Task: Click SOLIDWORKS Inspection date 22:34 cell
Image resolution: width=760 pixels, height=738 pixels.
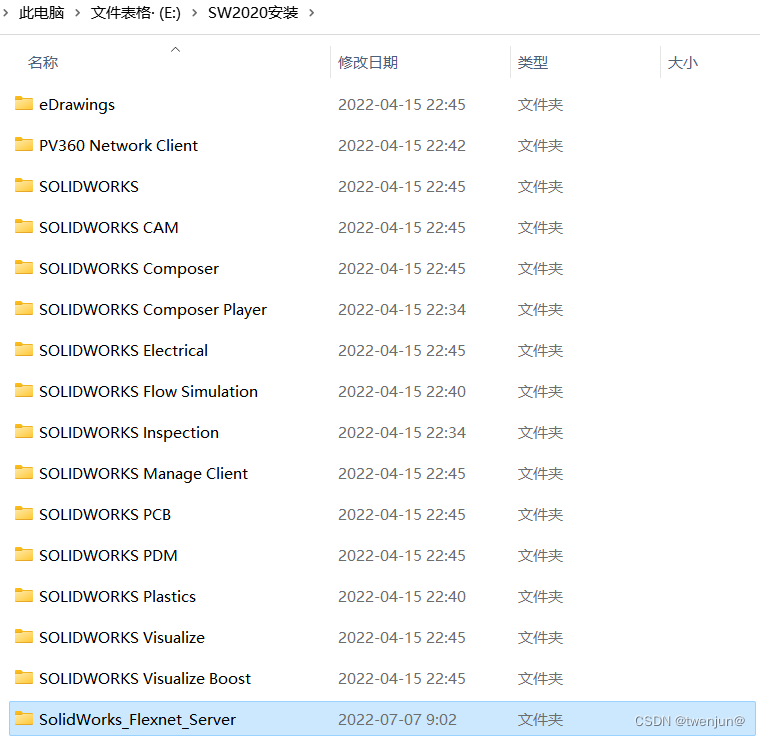Action: click(401, 433)
